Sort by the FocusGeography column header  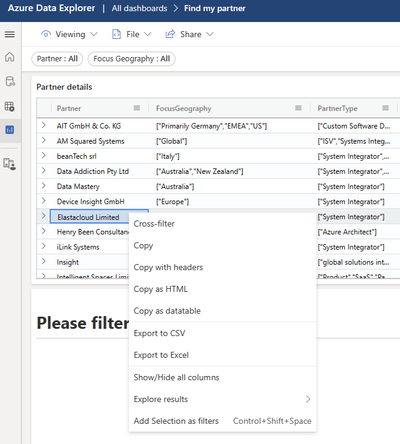(x=184, y=108)
